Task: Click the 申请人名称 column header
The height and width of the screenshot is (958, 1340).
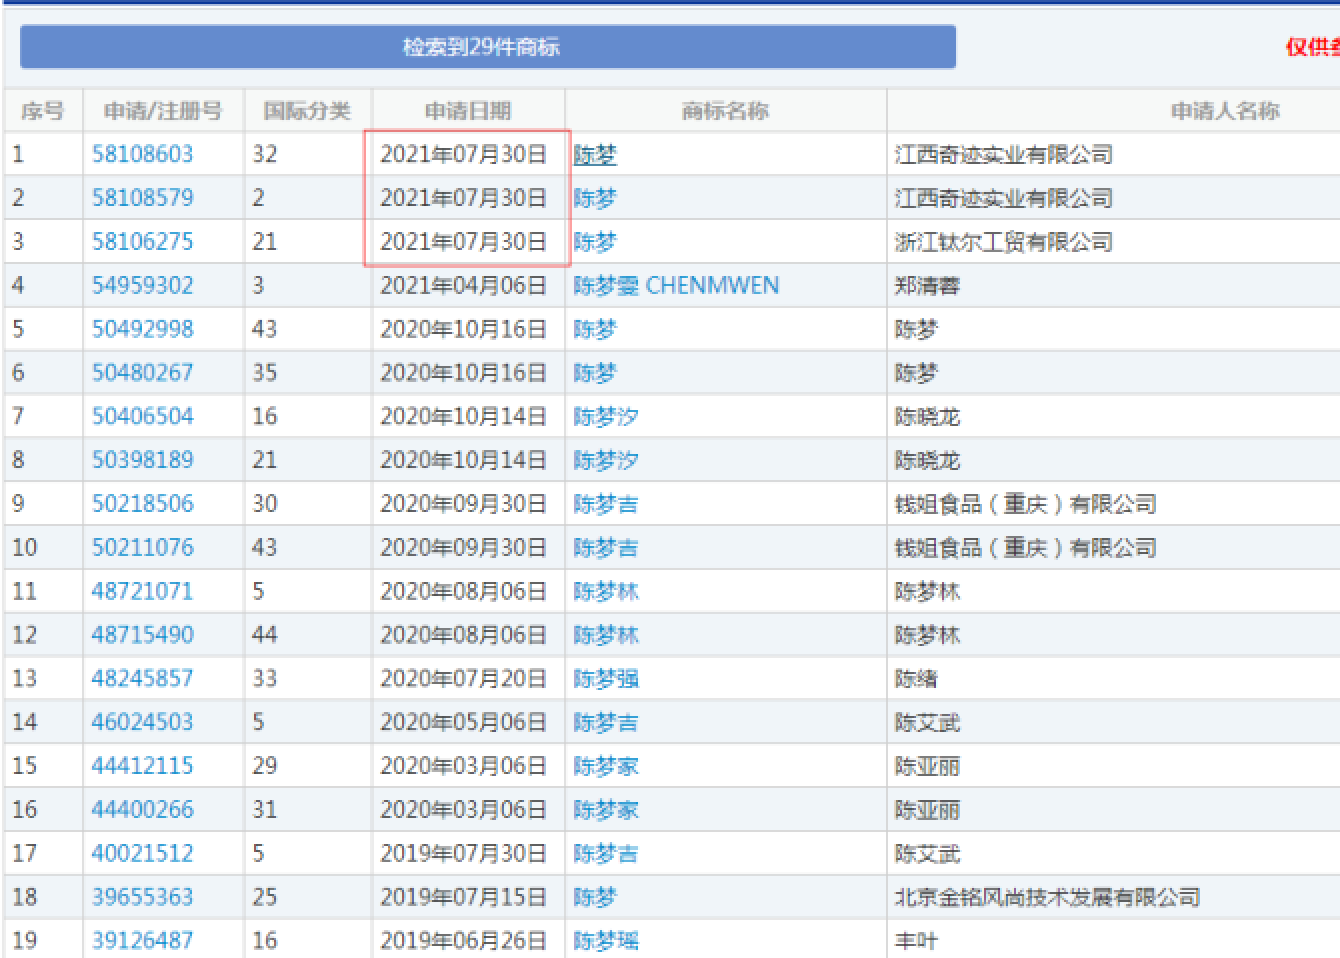Action: pyautogui.click(x=1224, y=111)
